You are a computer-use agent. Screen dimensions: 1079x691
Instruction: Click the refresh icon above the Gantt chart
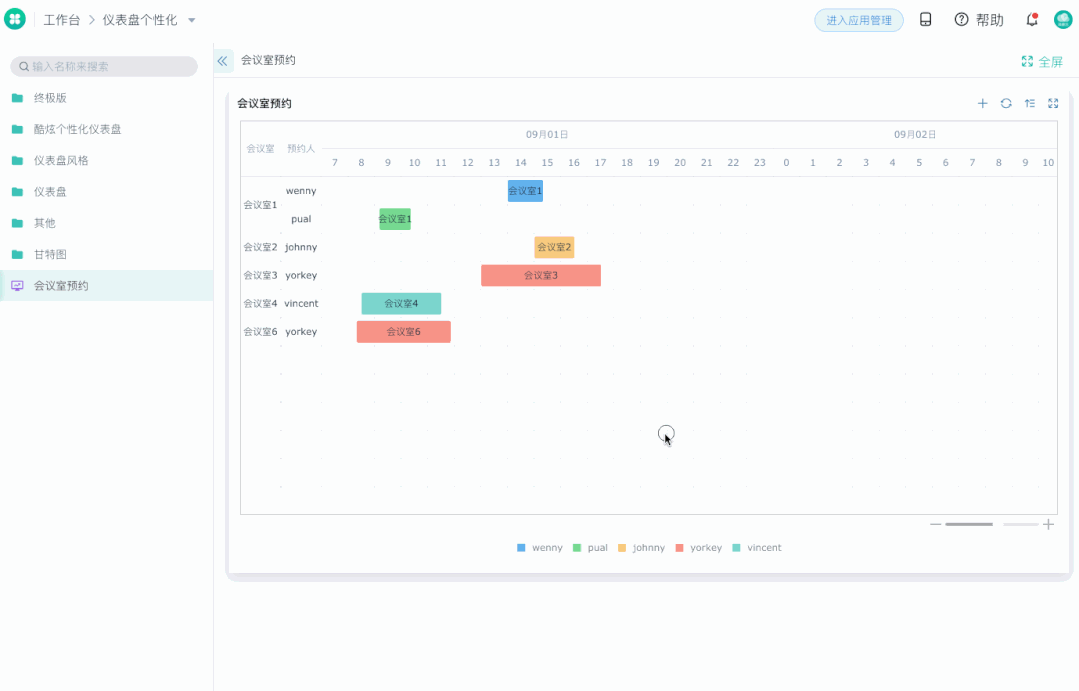coord(1006,103)
